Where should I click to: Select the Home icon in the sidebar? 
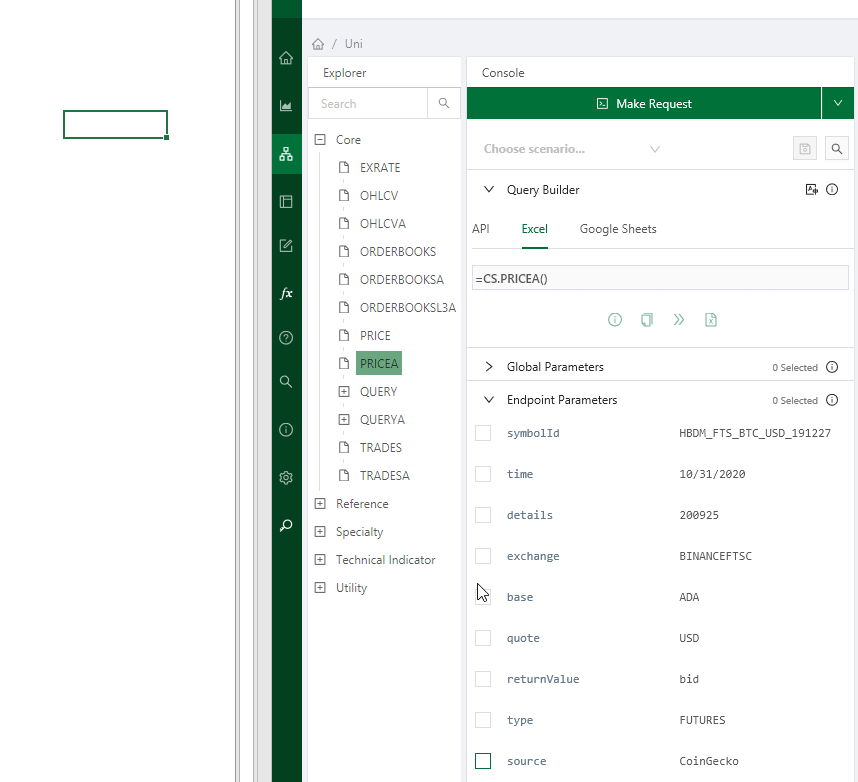(x=286, y=57)
